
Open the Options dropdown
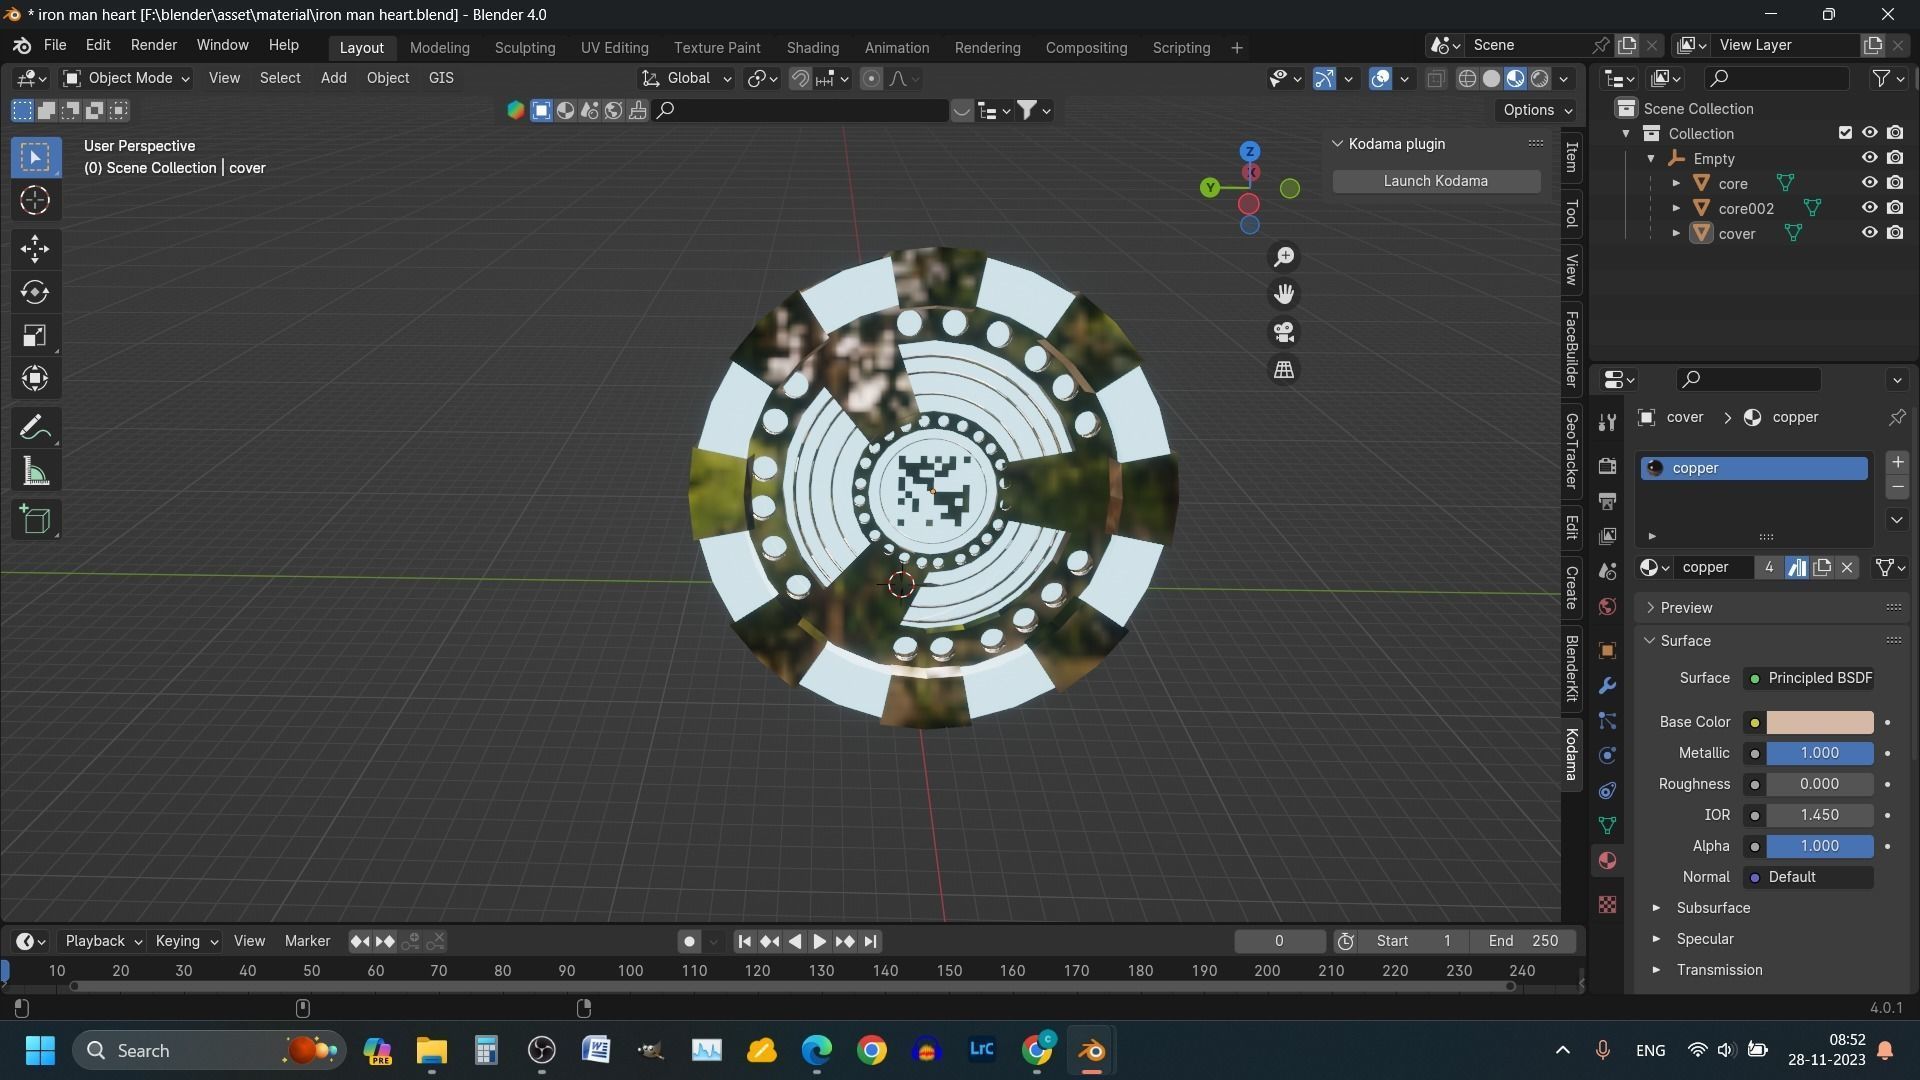tap(1538, 110)
